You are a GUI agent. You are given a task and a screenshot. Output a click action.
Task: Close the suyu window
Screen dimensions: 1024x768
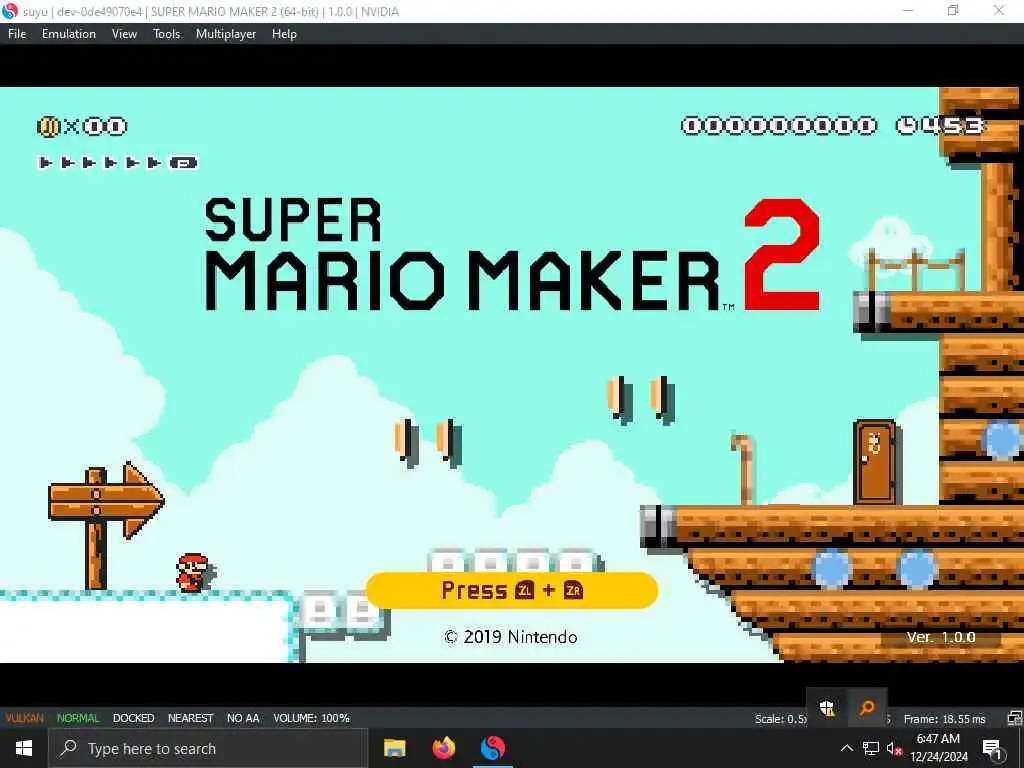coord(999,10)
